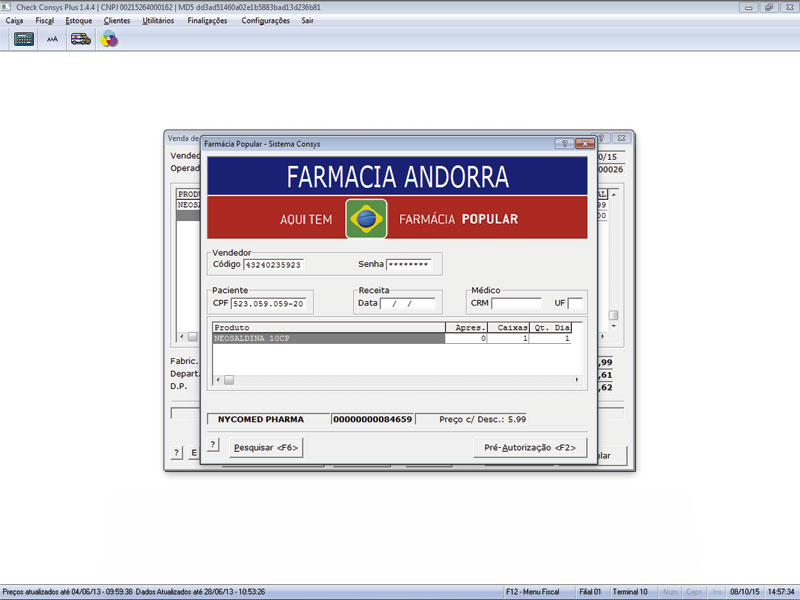Click the Qt. Dia column header
The width and height of the screenshot is (800, 600).
tap(550, 328)
